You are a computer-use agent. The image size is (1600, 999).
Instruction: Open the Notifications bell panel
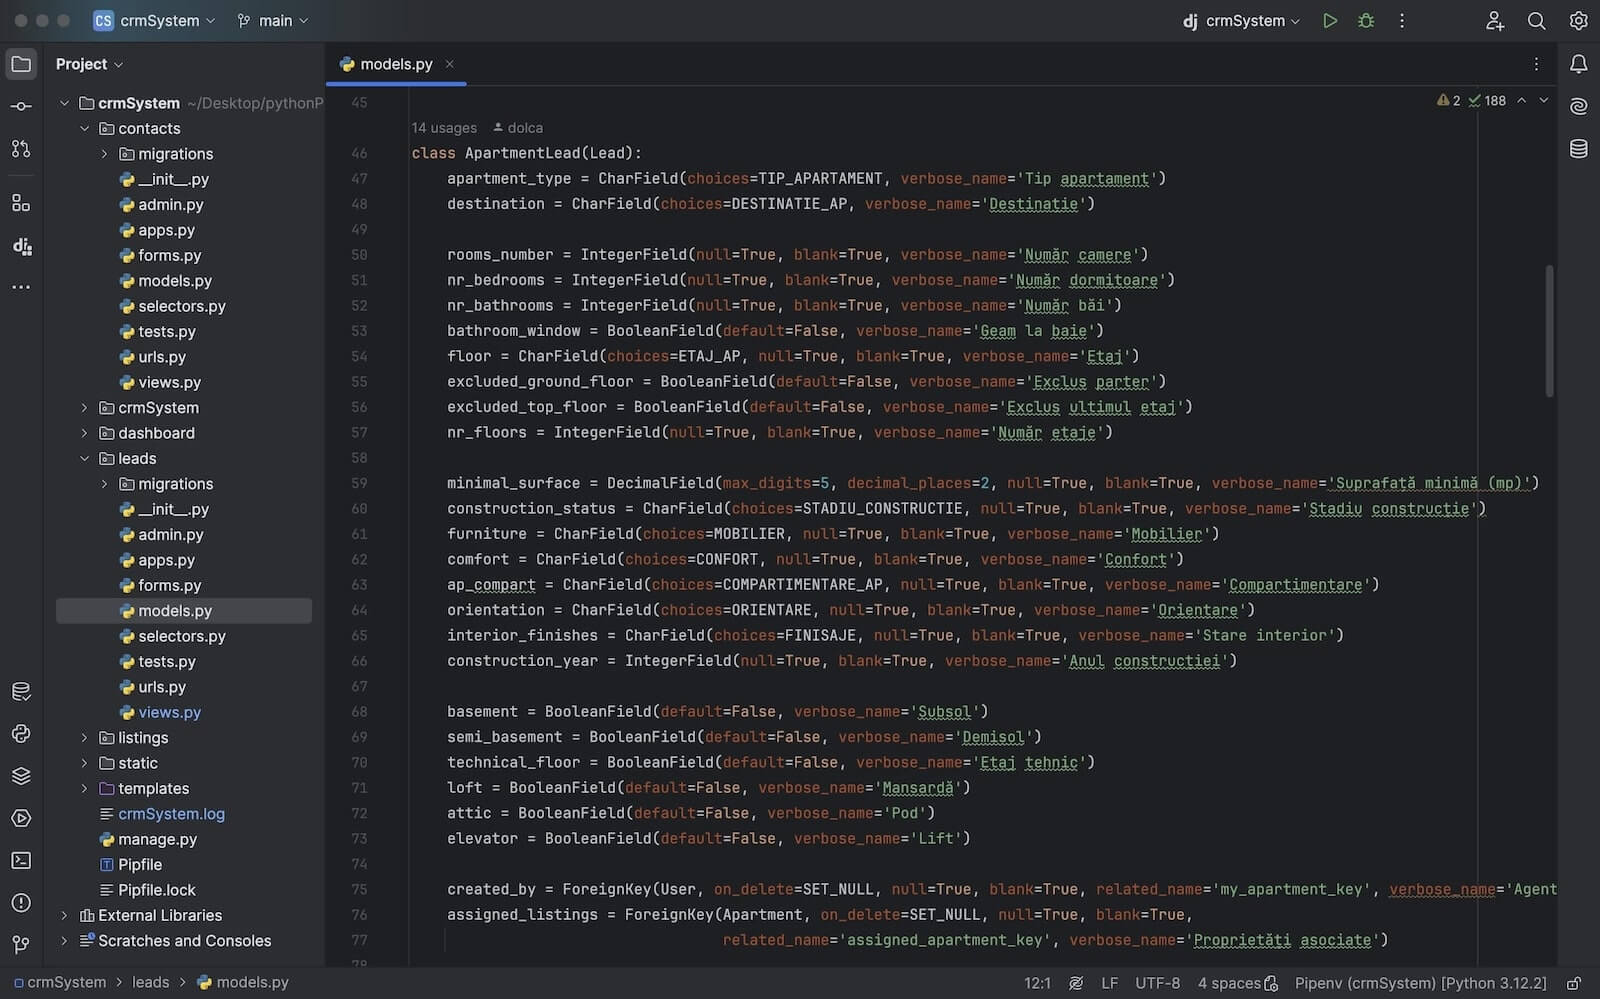tap(1578, 64)
